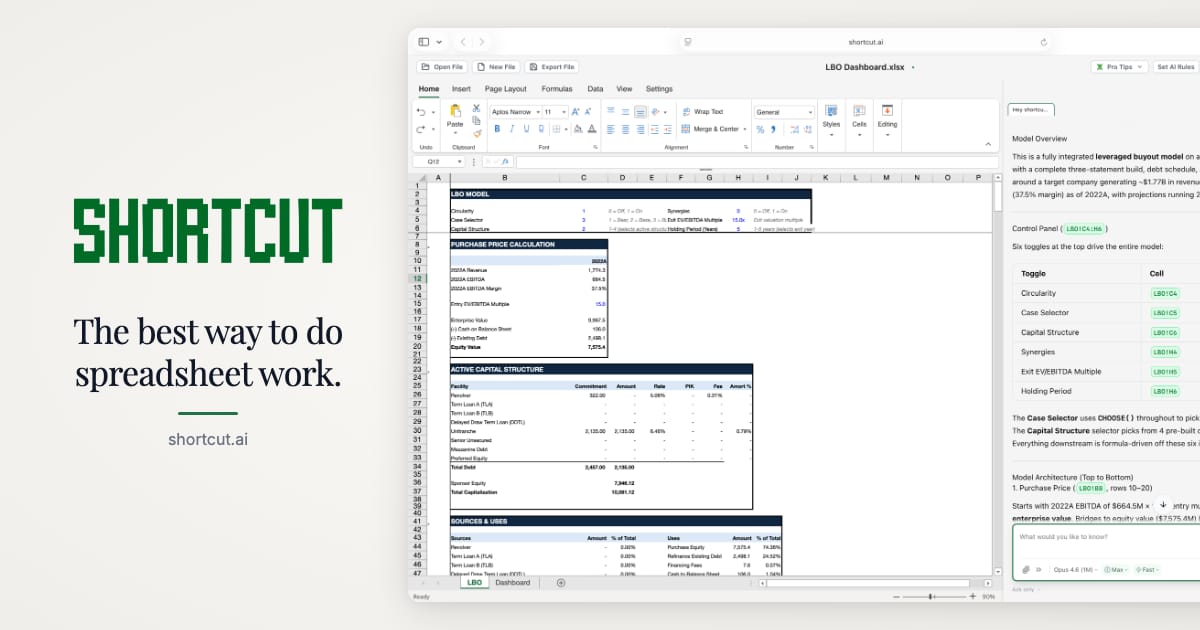1200x630 pixels.
Task: Click the browser back arrow
Action: tap(463, 42)
